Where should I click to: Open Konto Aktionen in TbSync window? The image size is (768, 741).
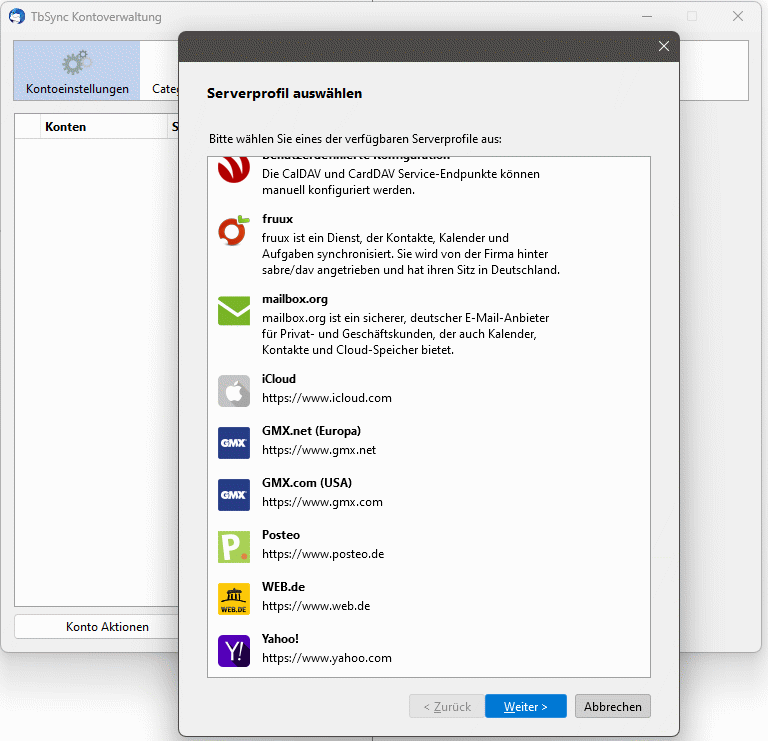(97, 626)
